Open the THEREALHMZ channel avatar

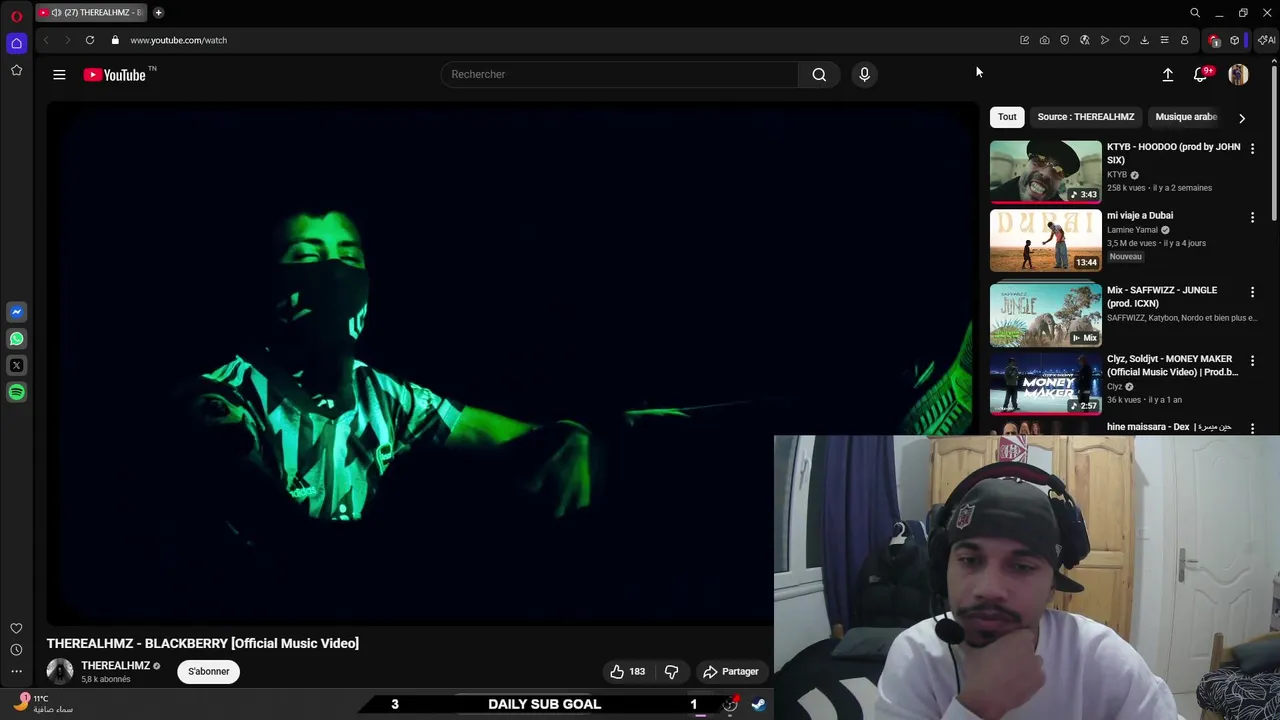60,671
